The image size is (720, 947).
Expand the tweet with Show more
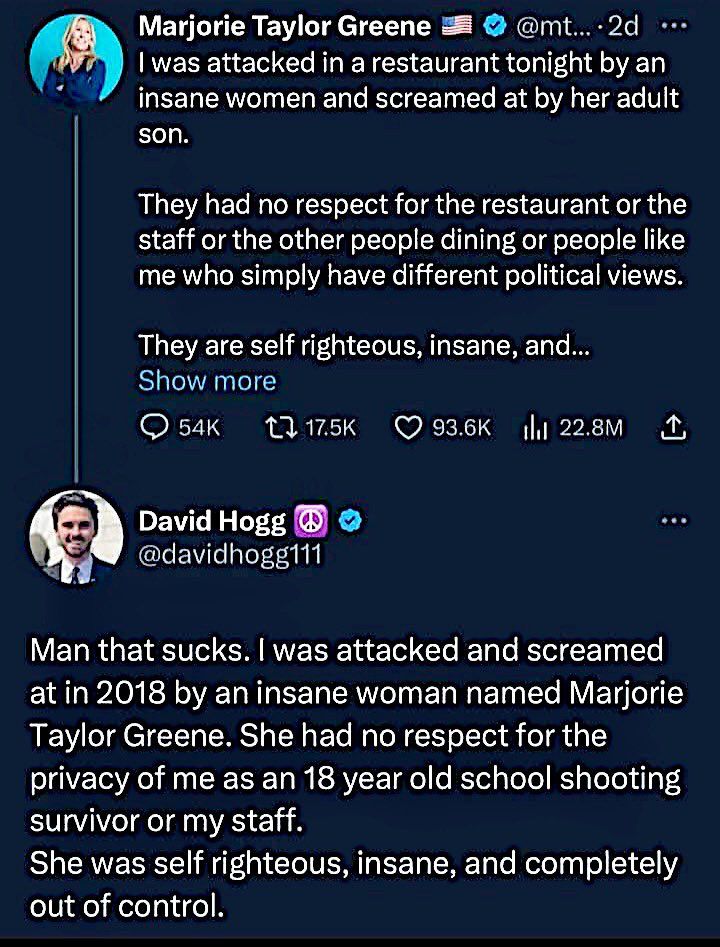point(207,381)
